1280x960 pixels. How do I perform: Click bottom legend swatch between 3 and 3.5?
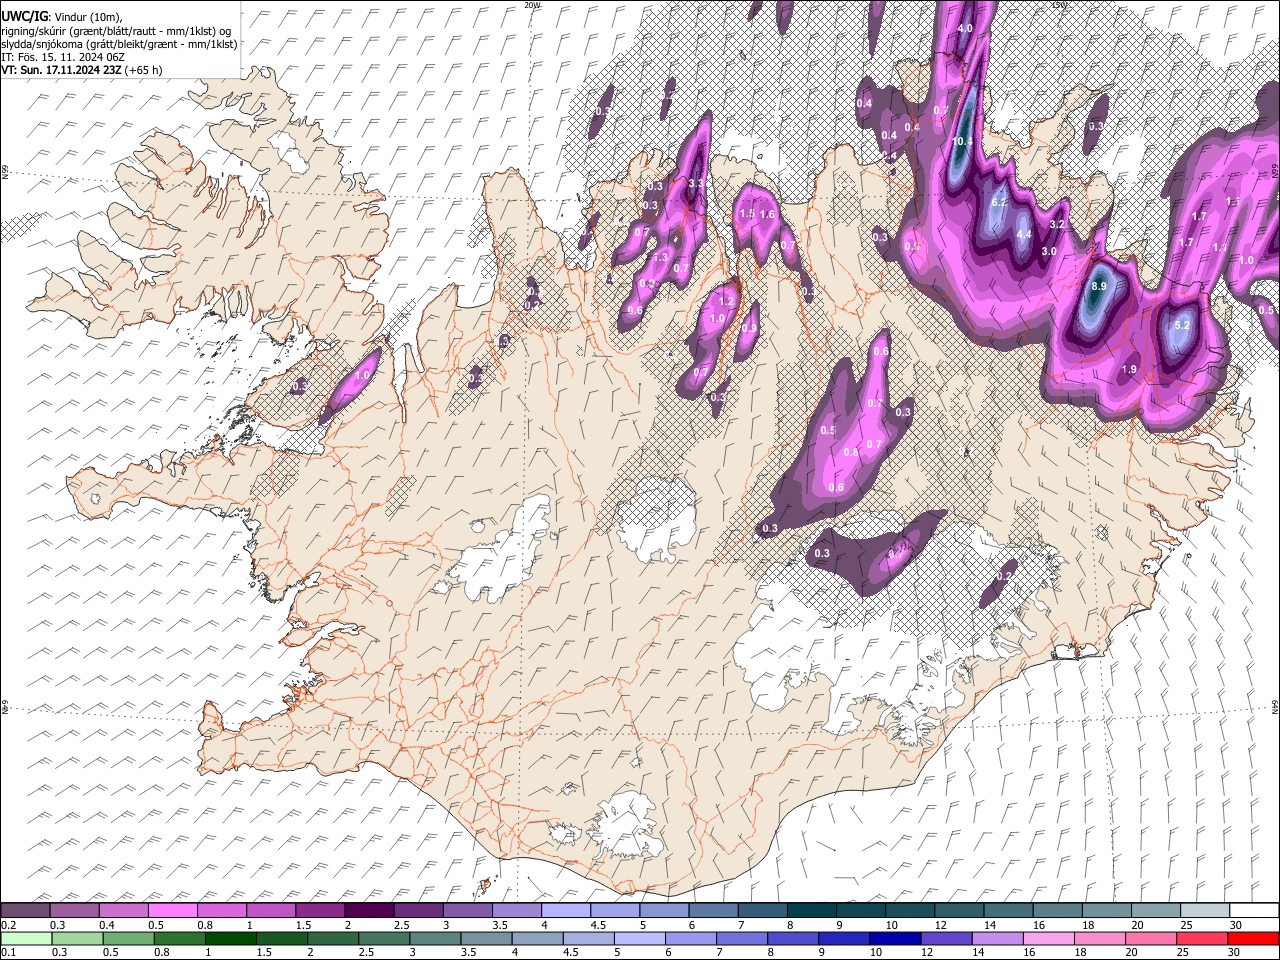click(435, 938)
